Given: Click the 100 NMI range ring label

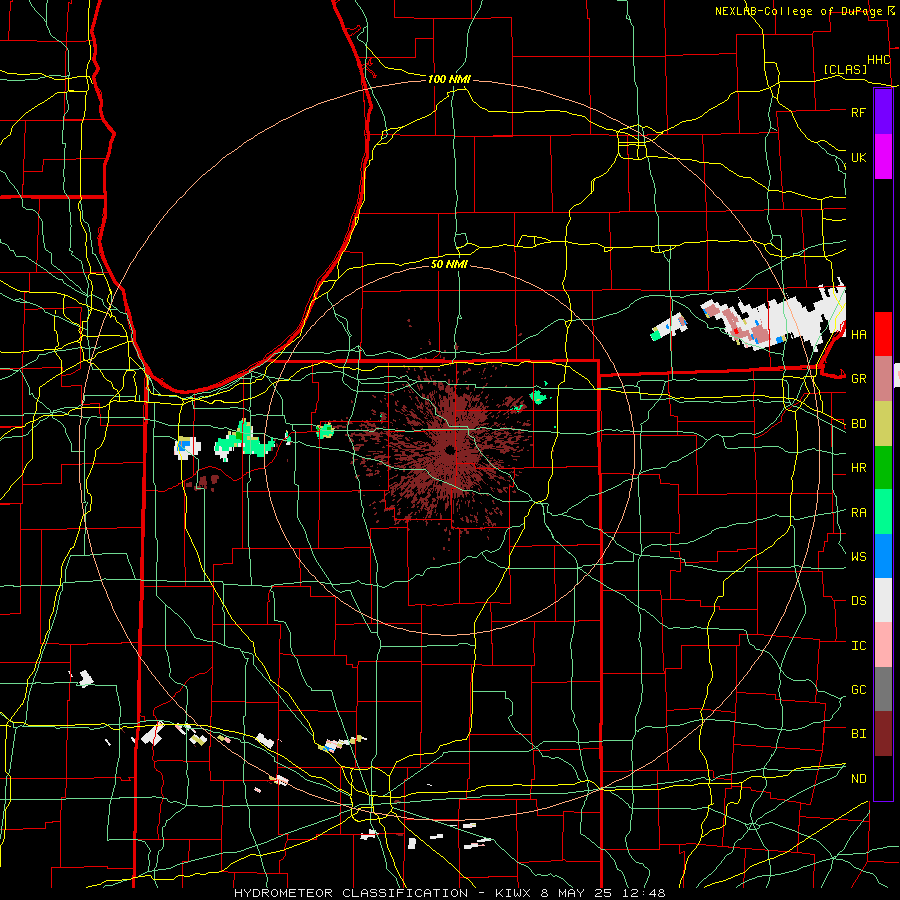Looking at the screenshot, I should tap(449, 79).
